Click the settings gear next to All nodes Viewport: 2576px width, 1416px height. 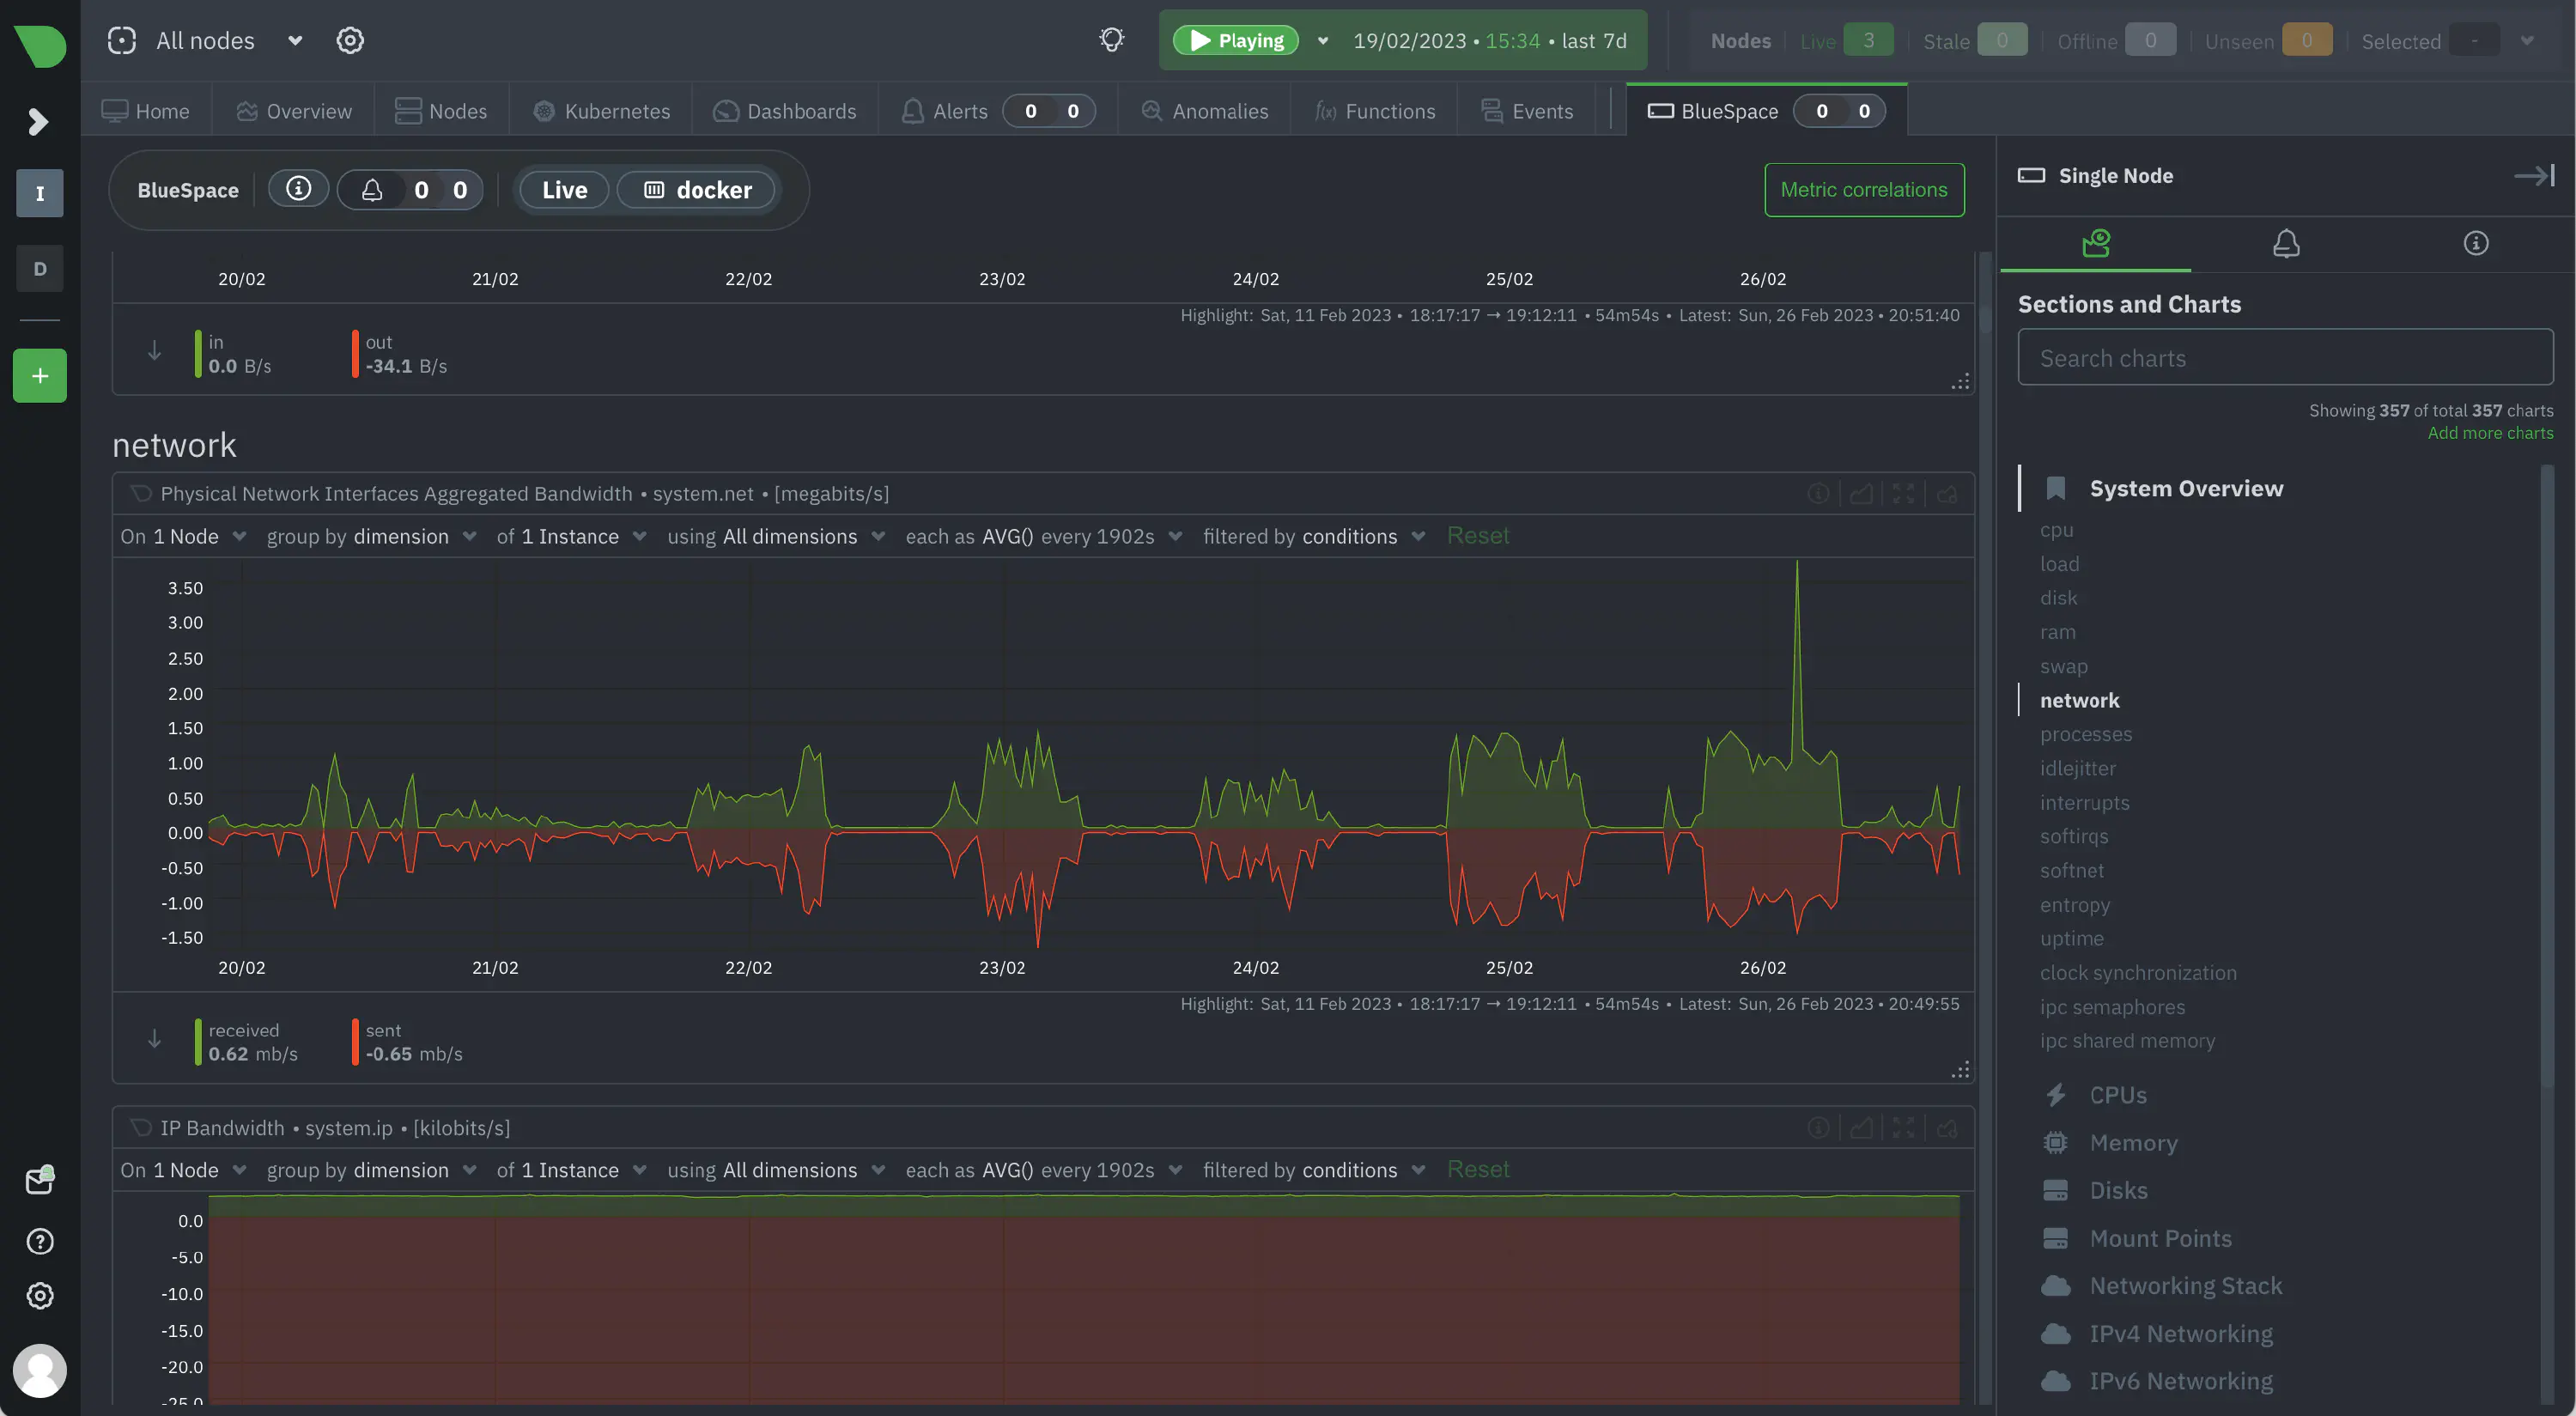point(349,41)
